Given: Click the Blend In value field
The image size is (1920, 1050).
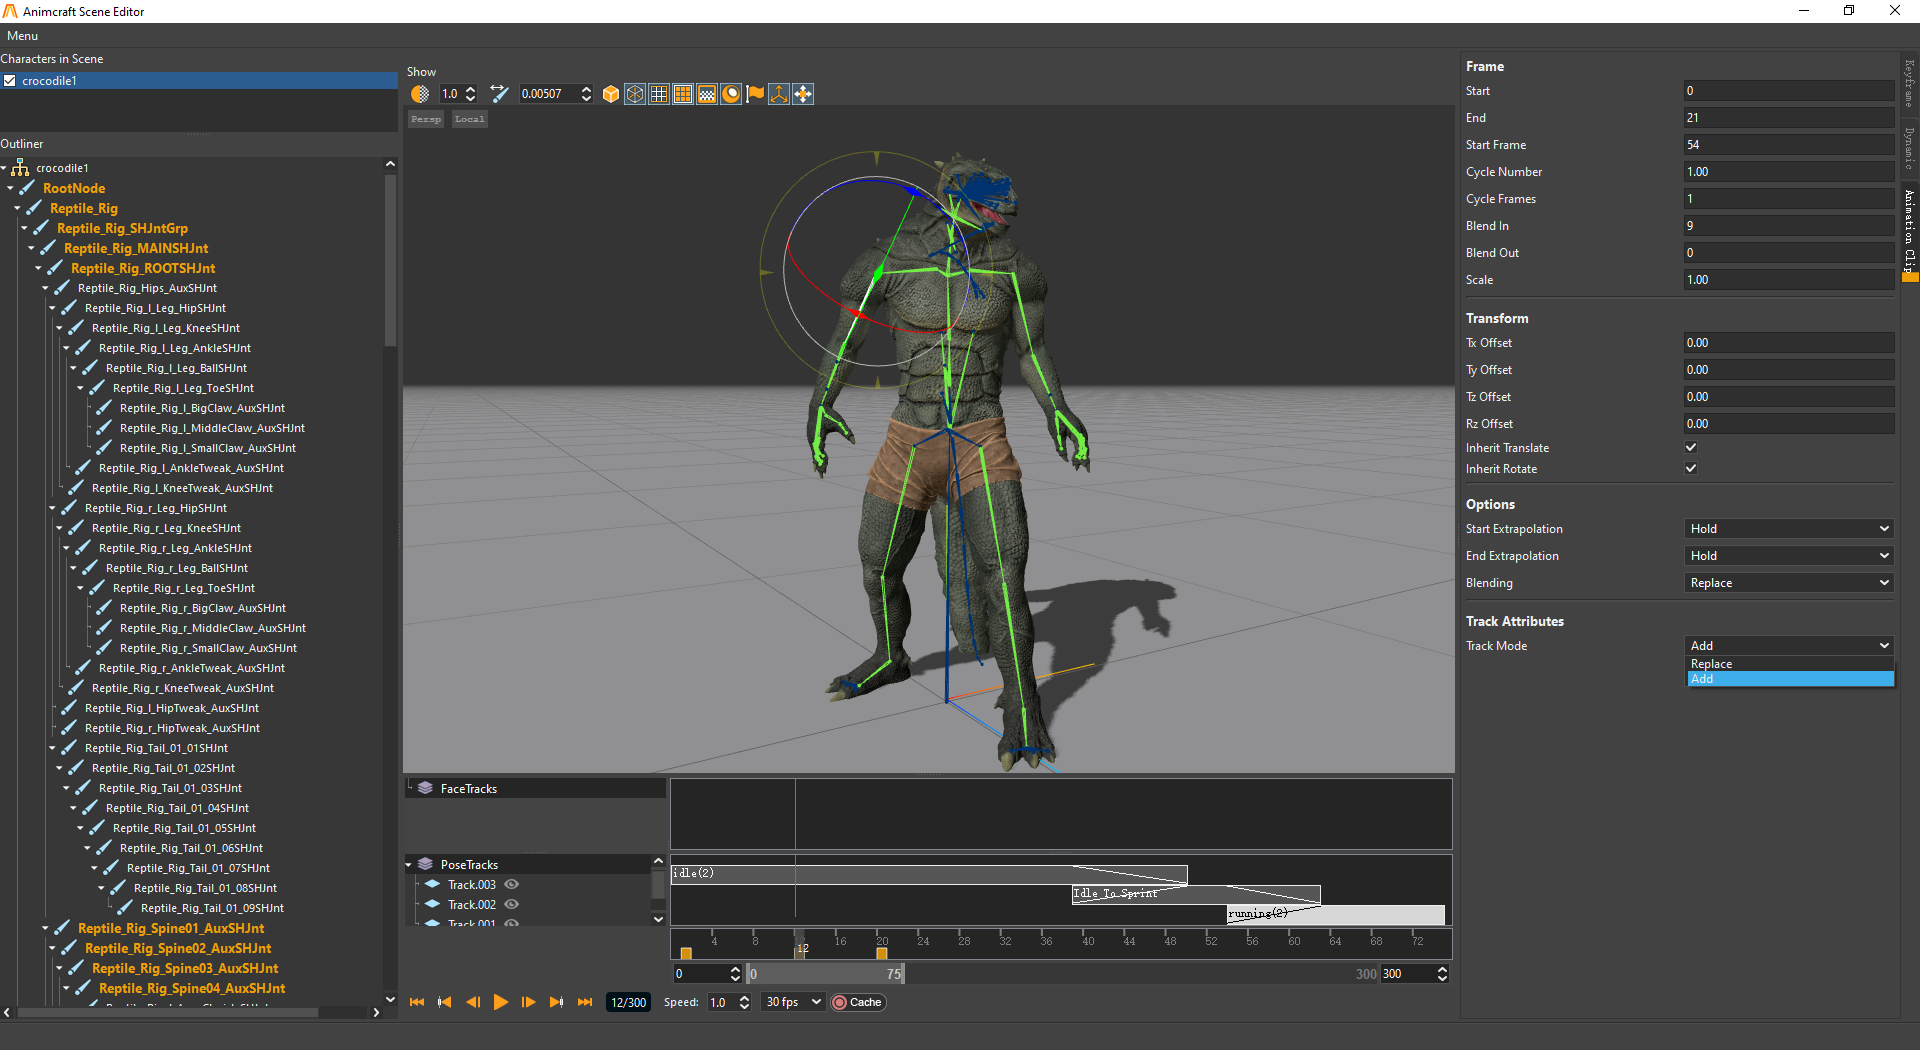Looking at the screenshot, I should click(x=1788, y=226).
